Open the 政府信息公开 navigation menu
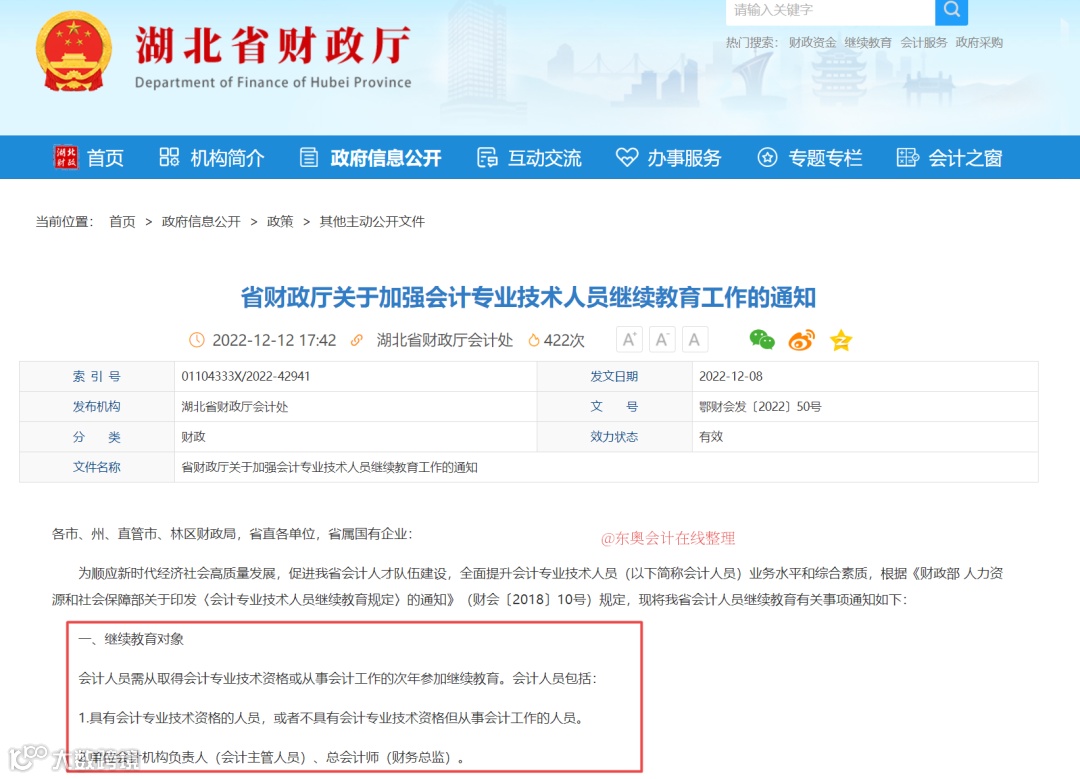Screen dimensions: 1080x779 coord(386,158)
